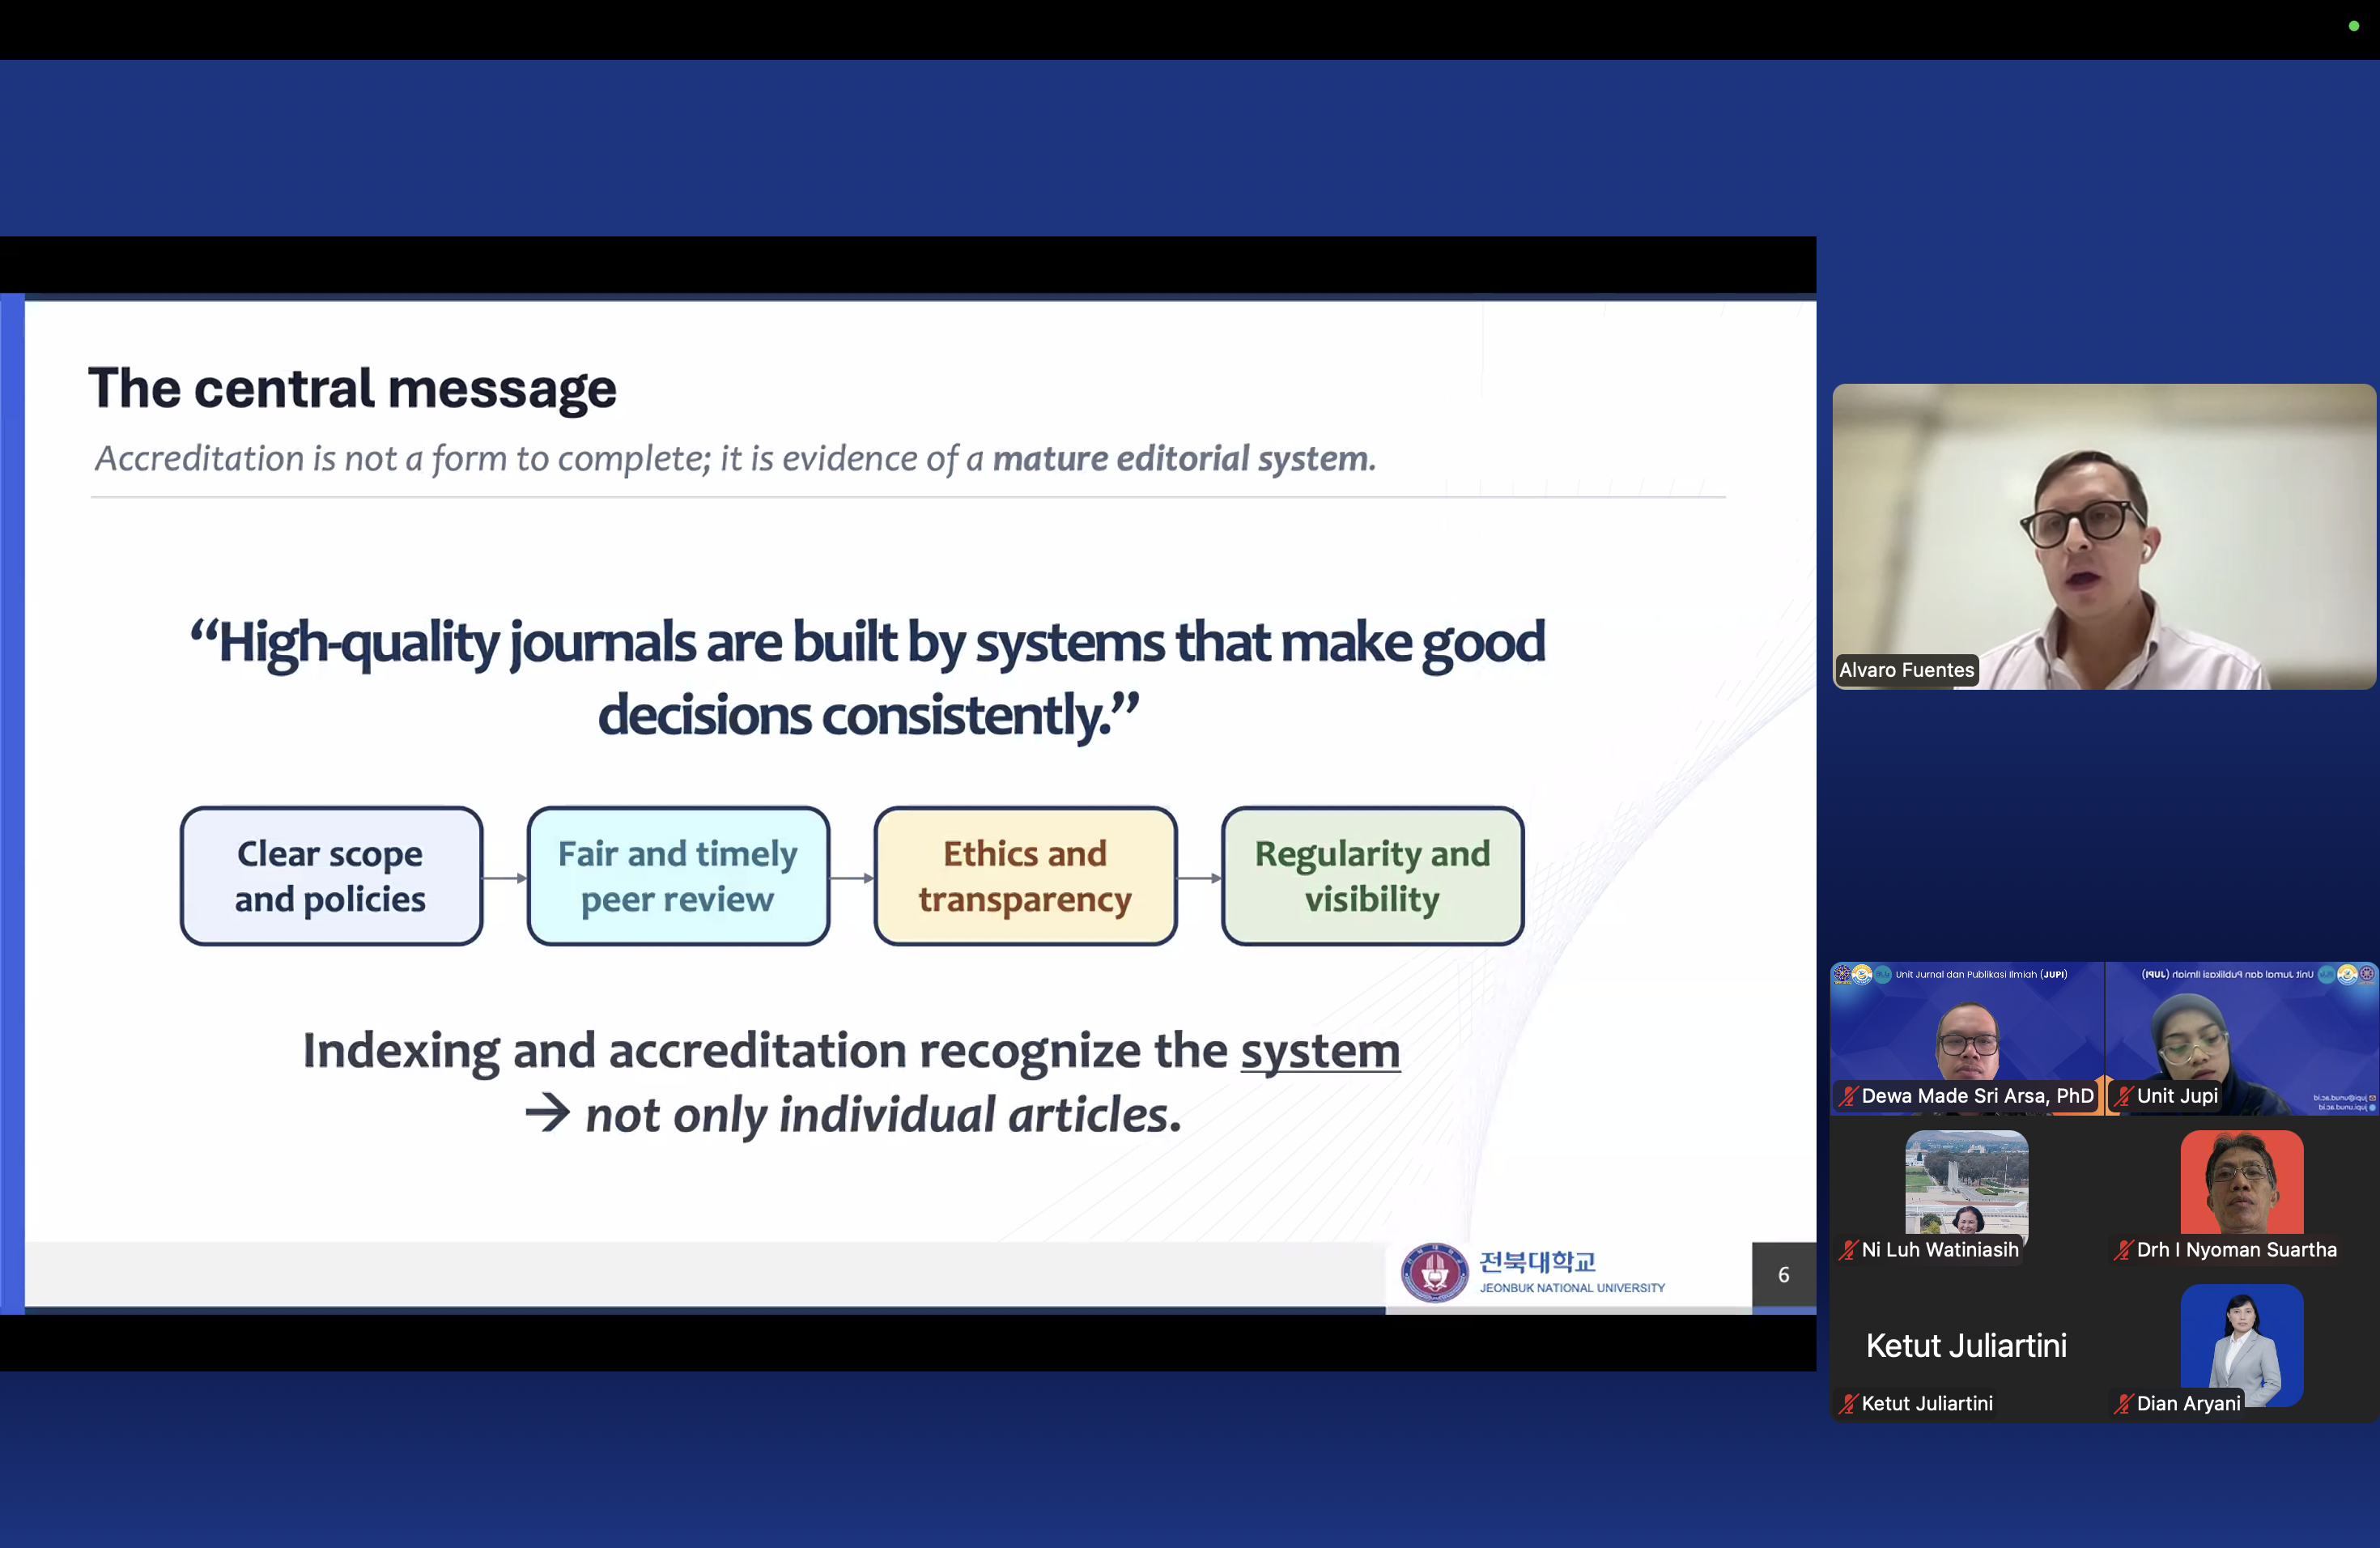Image resolution: width=2380 pixels, height=1548 pixels.
Task: Click the green recording indicator dot
Action: point(2353,26)
